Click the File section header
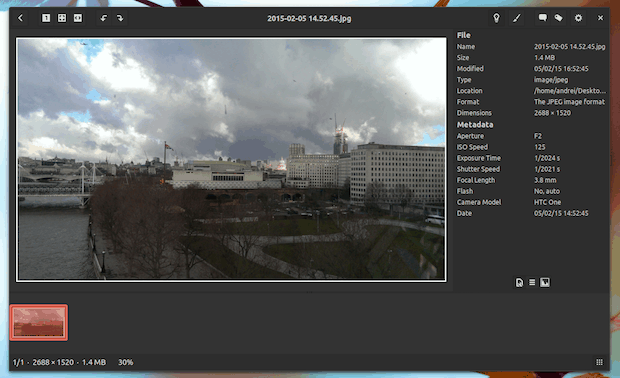 coord(463,35)
